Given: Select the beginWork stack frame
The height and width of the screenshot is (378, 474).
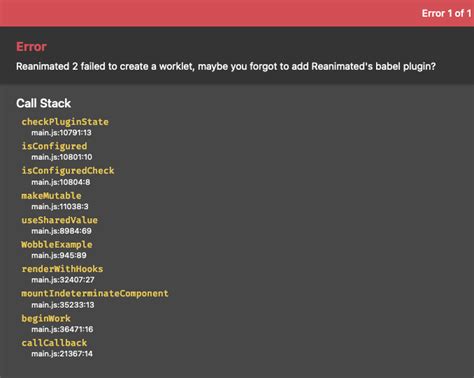Looking at the screenshot, I should coord(46,318).
